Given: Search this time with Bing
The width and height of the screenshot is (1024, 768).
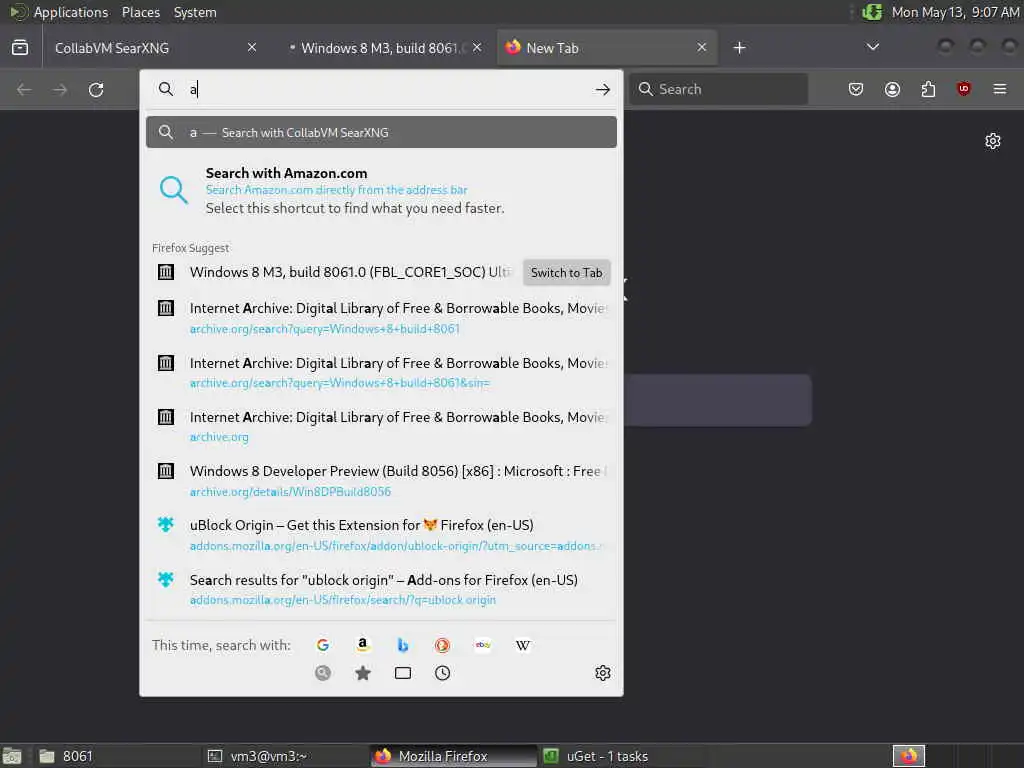Looking at the screenshot, I should [403, 645].
